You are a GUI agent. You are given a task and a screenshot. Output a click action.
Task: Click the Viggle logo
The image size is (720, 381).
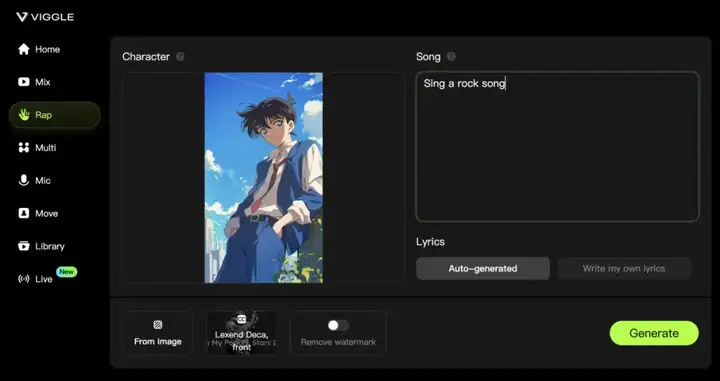coord(45,17)
